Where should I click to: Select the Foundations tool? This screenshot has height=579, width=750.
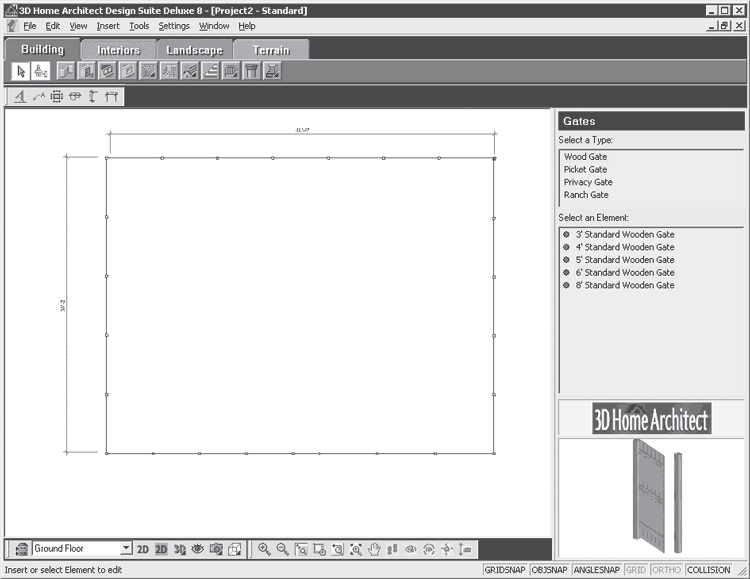click(272, 71)
